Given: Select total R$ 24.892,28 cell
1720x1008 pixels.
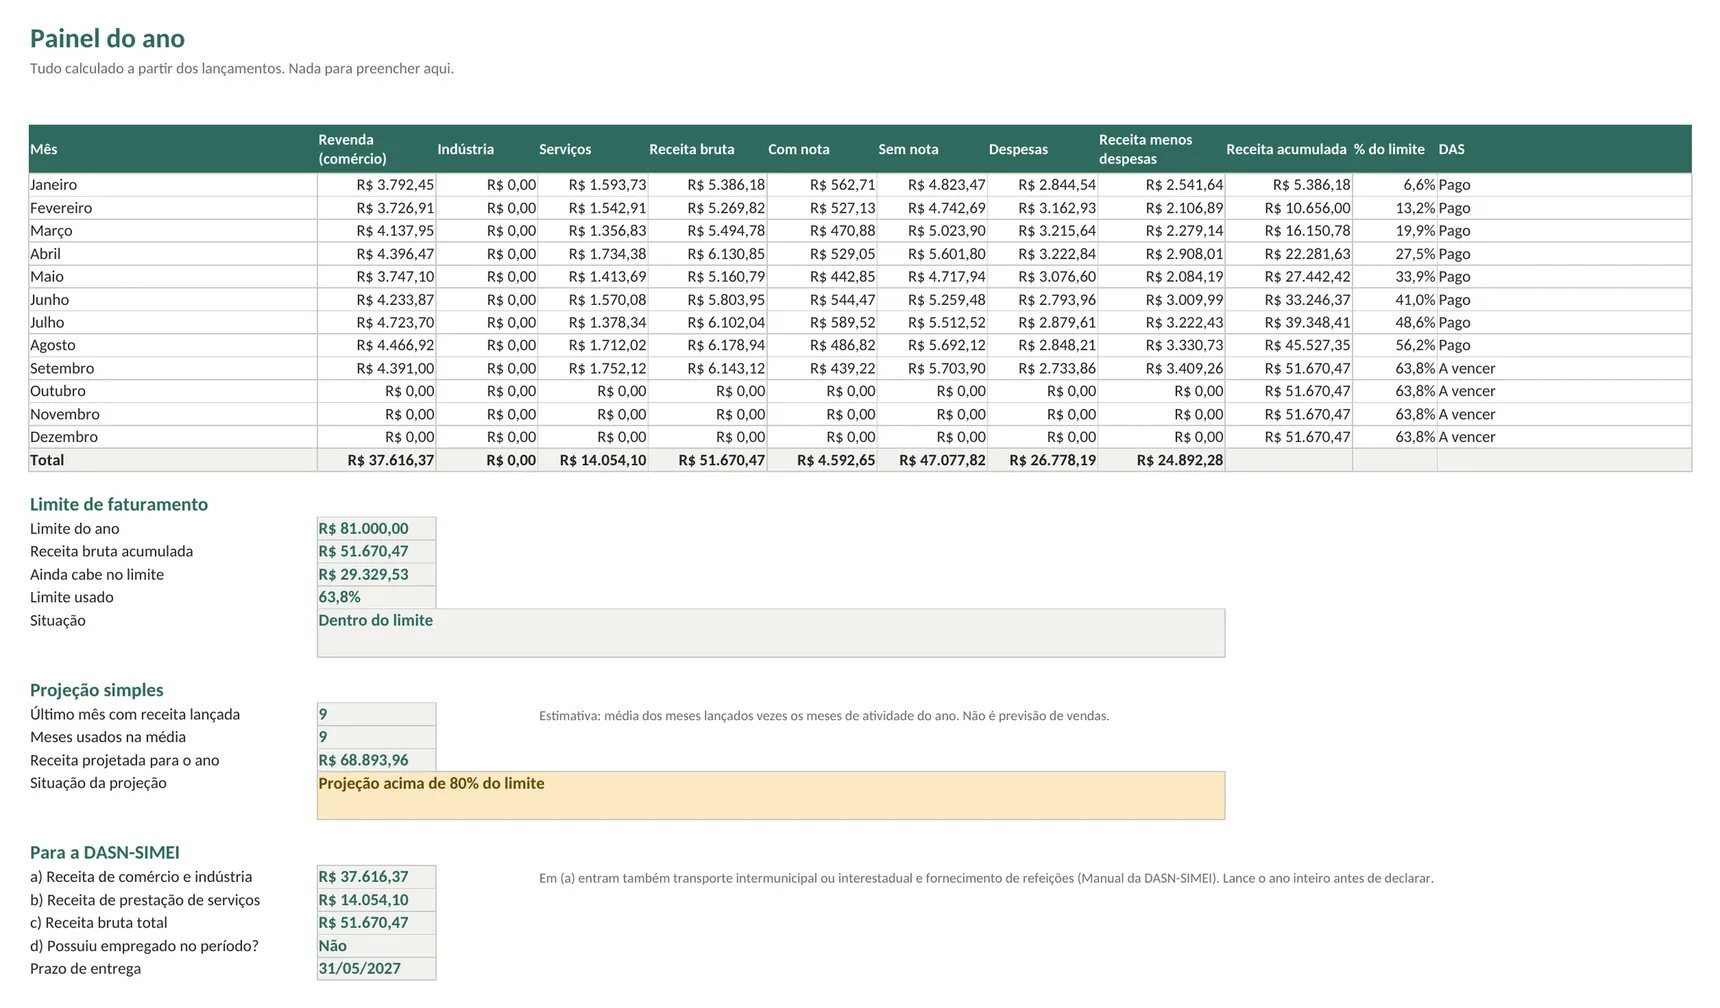Looking at the screenshot, I should click(x=1161, y=460).
